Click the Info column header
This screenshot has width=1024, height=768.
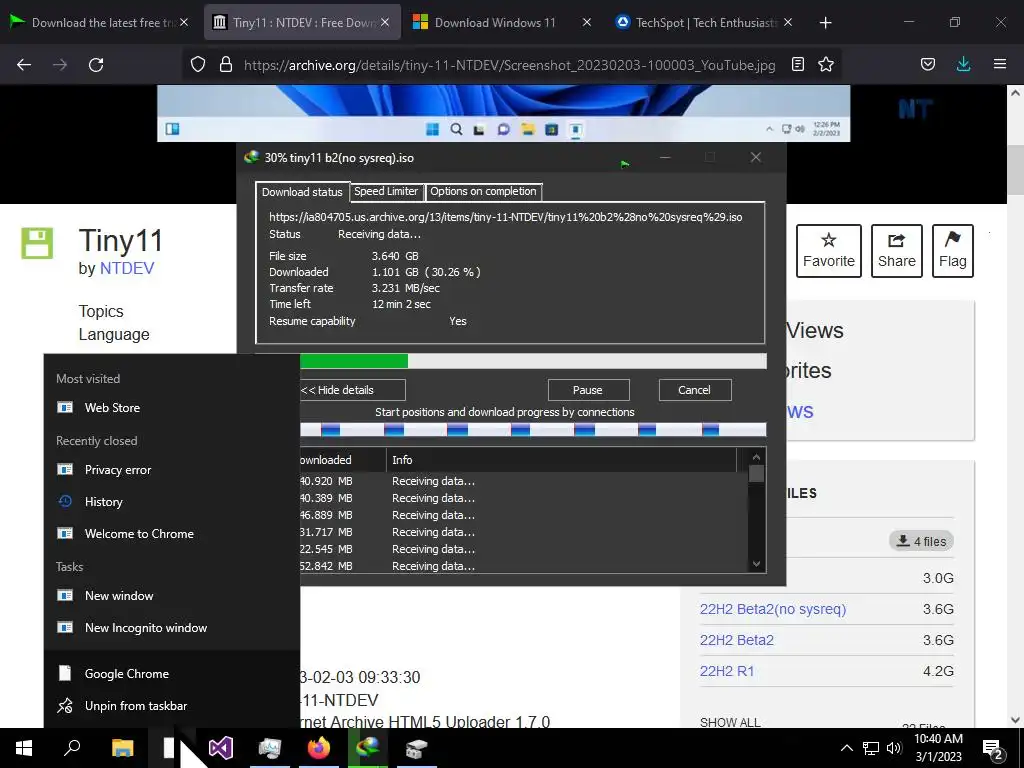point(562,460)
